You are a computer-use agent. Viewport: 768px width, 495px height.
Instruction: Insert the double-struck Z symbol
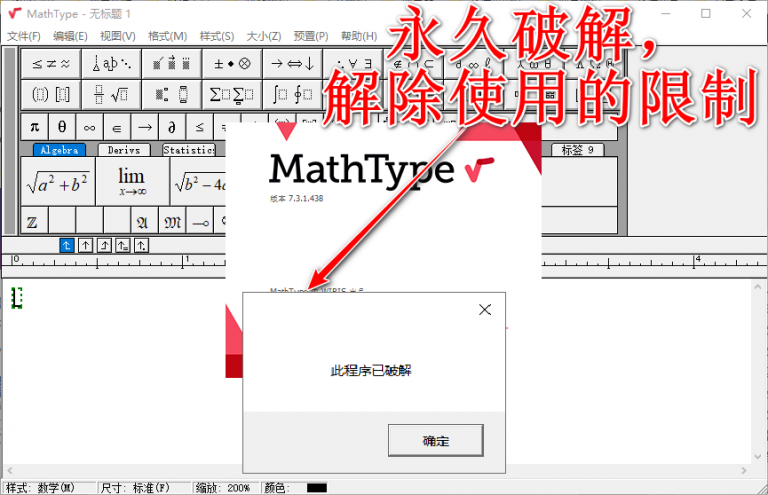coord(34,220)
